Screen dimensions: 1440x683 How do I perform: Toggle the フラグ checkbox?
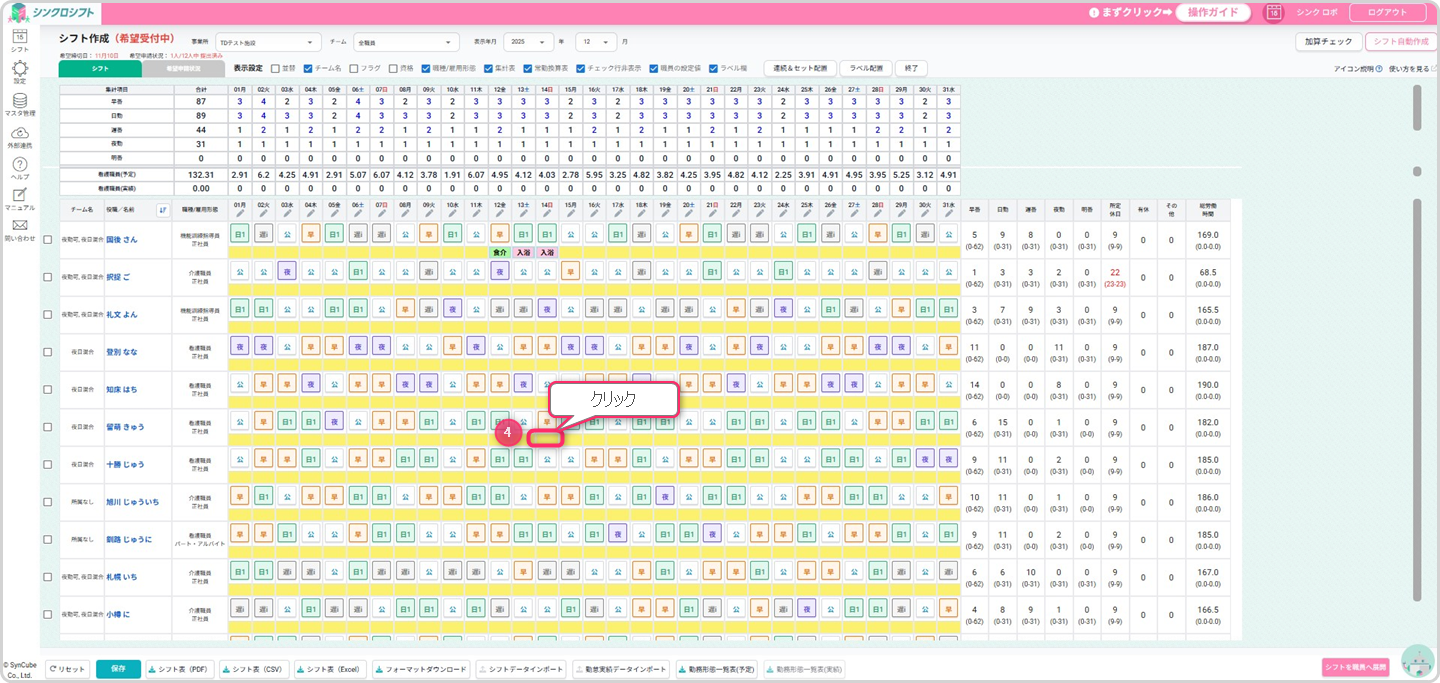coord(353,69)
